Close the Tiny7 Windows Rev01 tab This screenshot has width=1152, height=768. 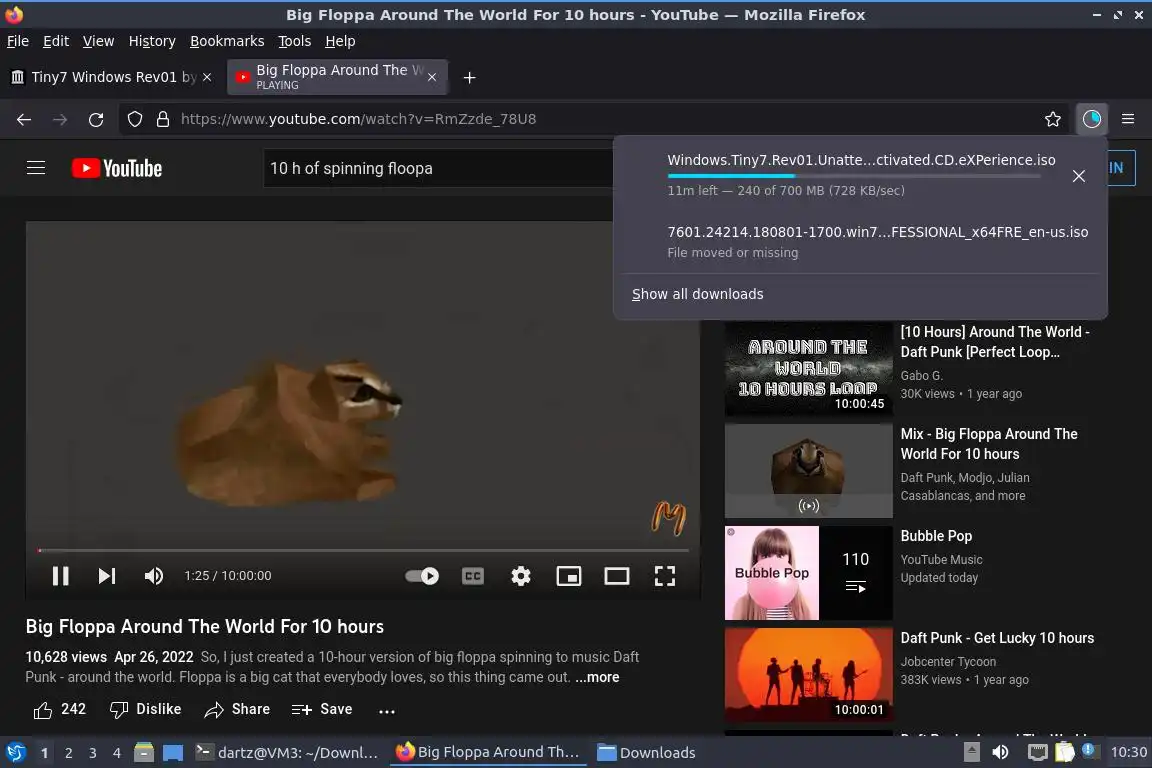[207, 77]
